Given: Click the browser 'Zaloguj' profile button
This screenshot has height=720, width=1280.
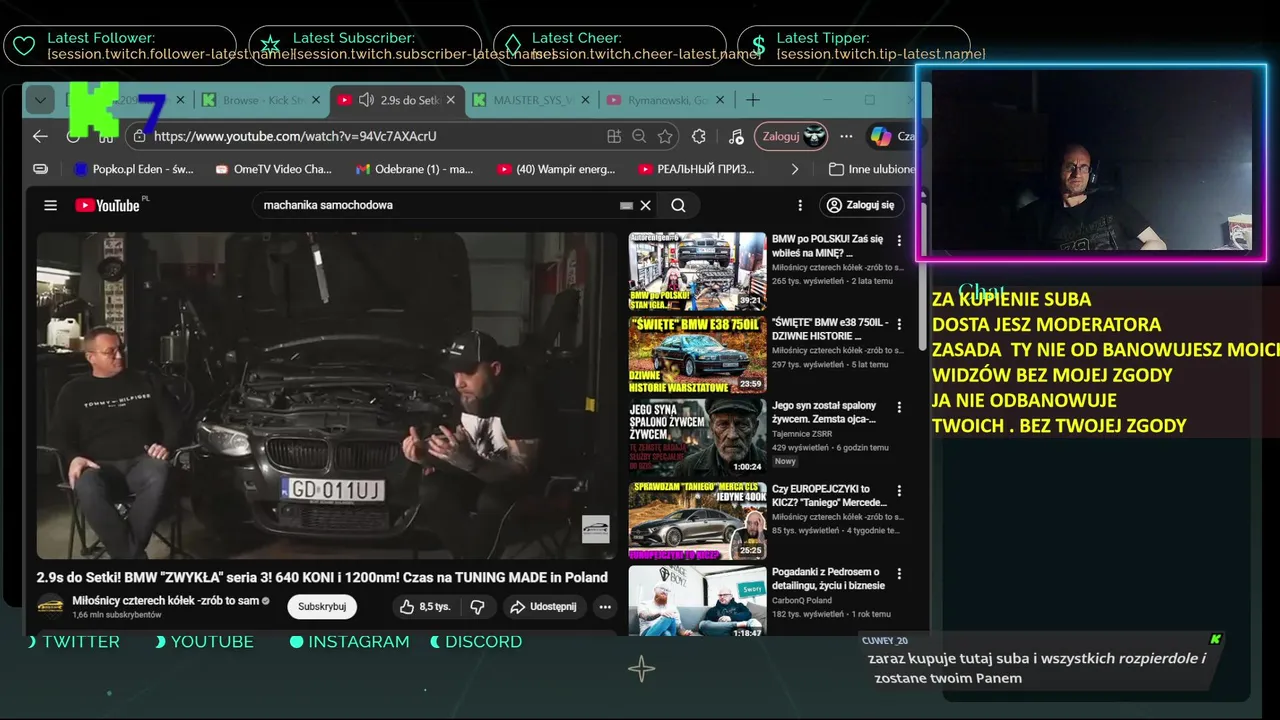Looking at the screenshot, I should (790, 136).
